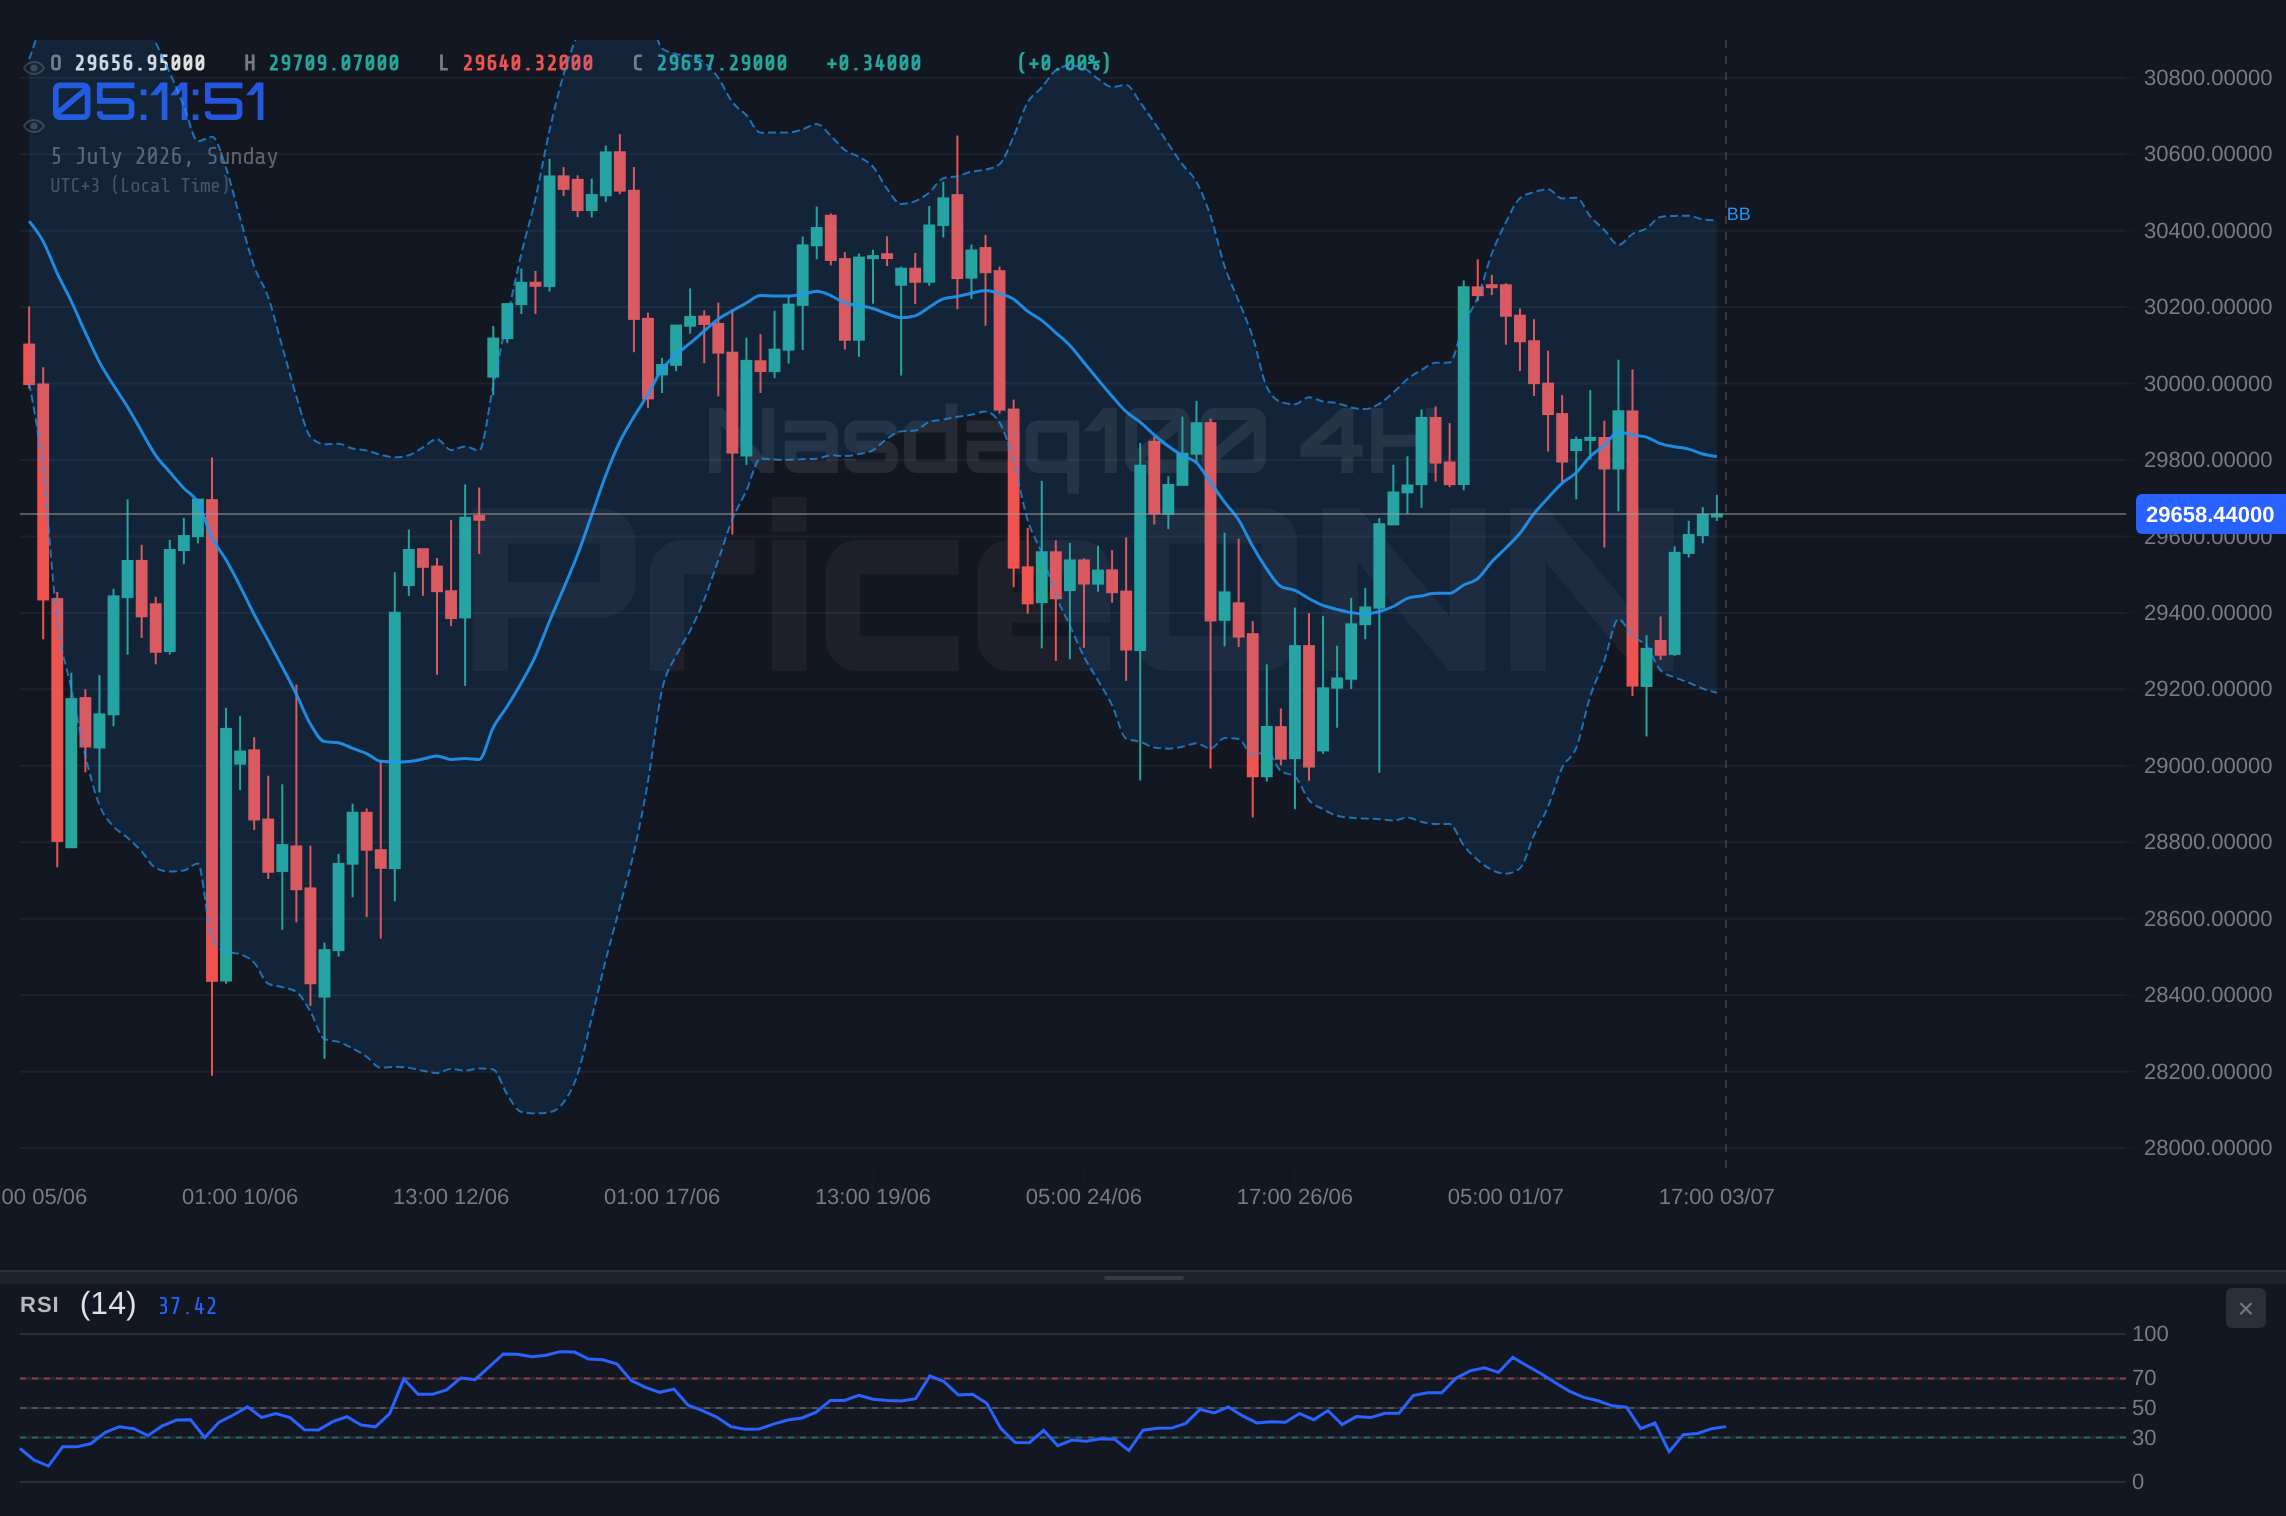Screen dimensions: 2286x1516
Task: Click the 17:00 03/07 time axis label
Action: (1717, 1196)
